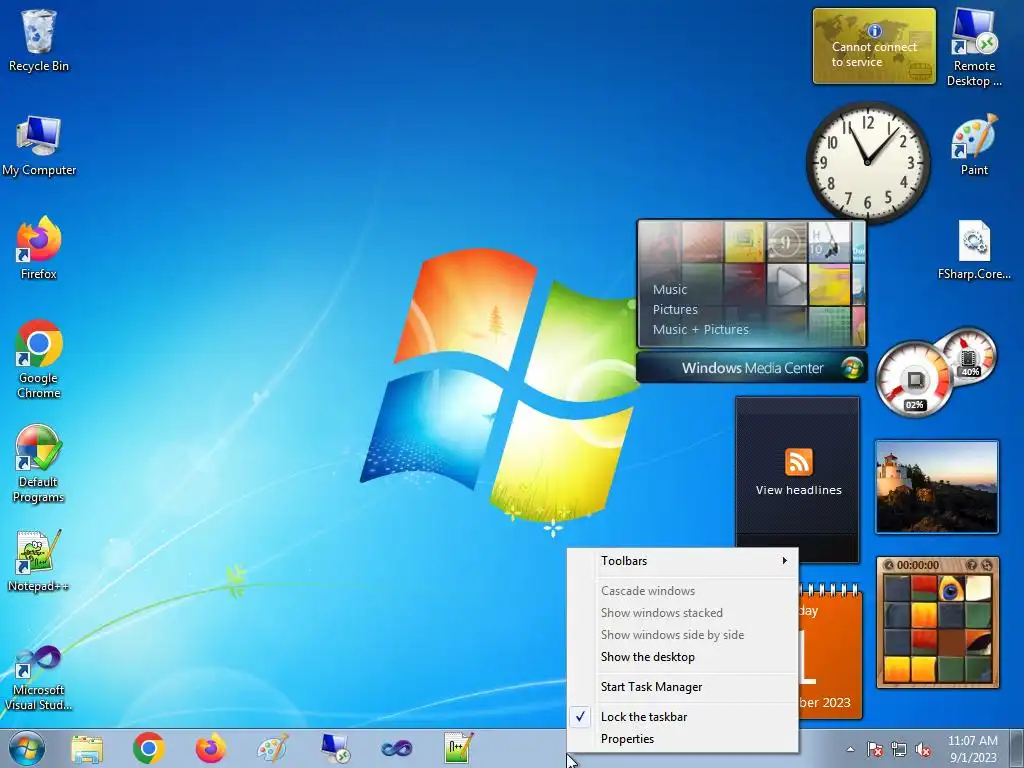The width and height of the screenshot is (1024, 768).
Task: Select the Notepad++ desktop shortcut
Action: click(x=39, y=560)
